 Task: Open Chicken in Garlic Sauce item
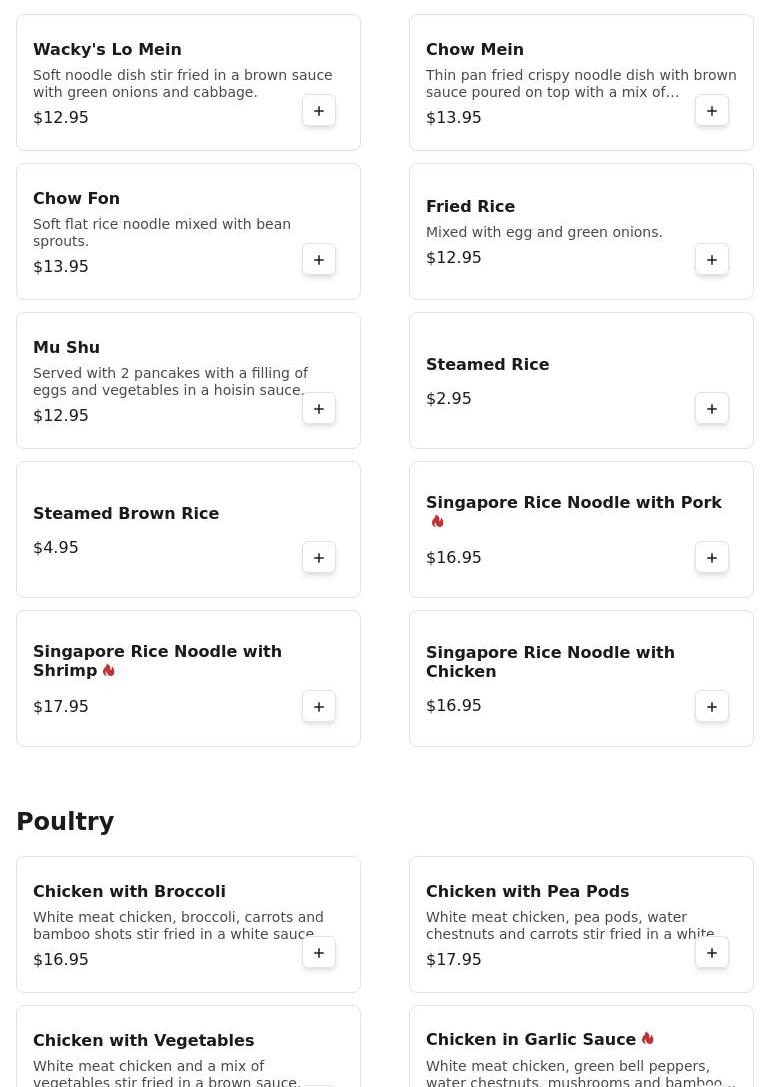[530, 1040]
